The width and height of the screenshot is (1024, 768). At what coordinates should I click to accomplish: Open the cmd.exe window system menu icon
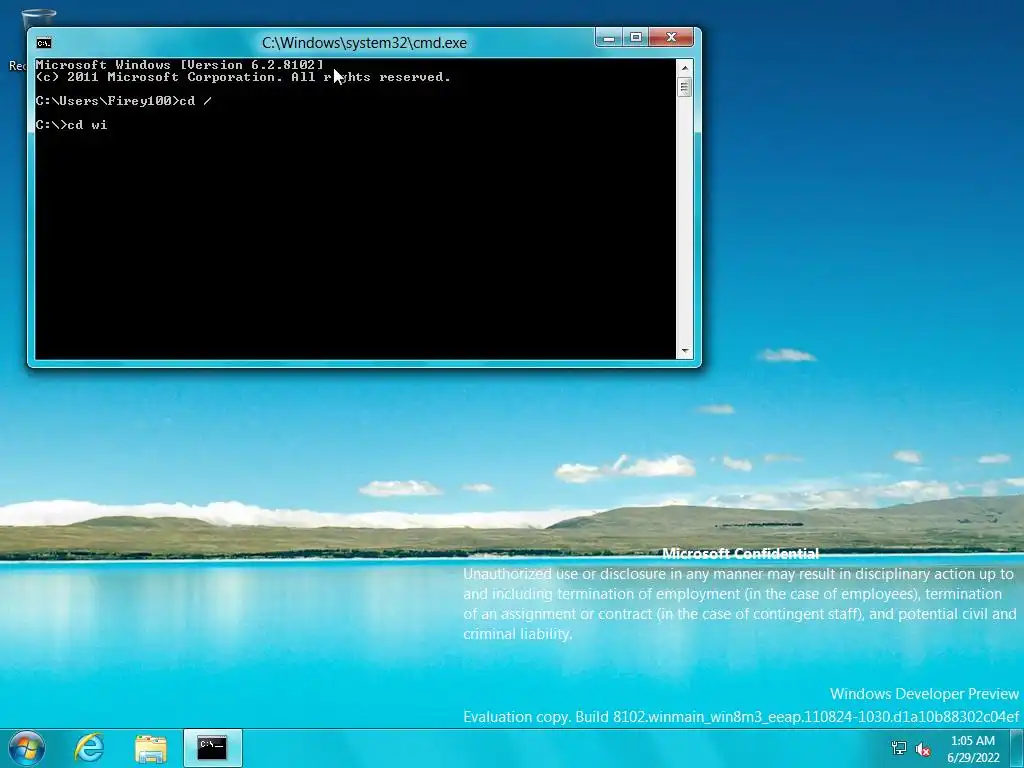point(44,43)
